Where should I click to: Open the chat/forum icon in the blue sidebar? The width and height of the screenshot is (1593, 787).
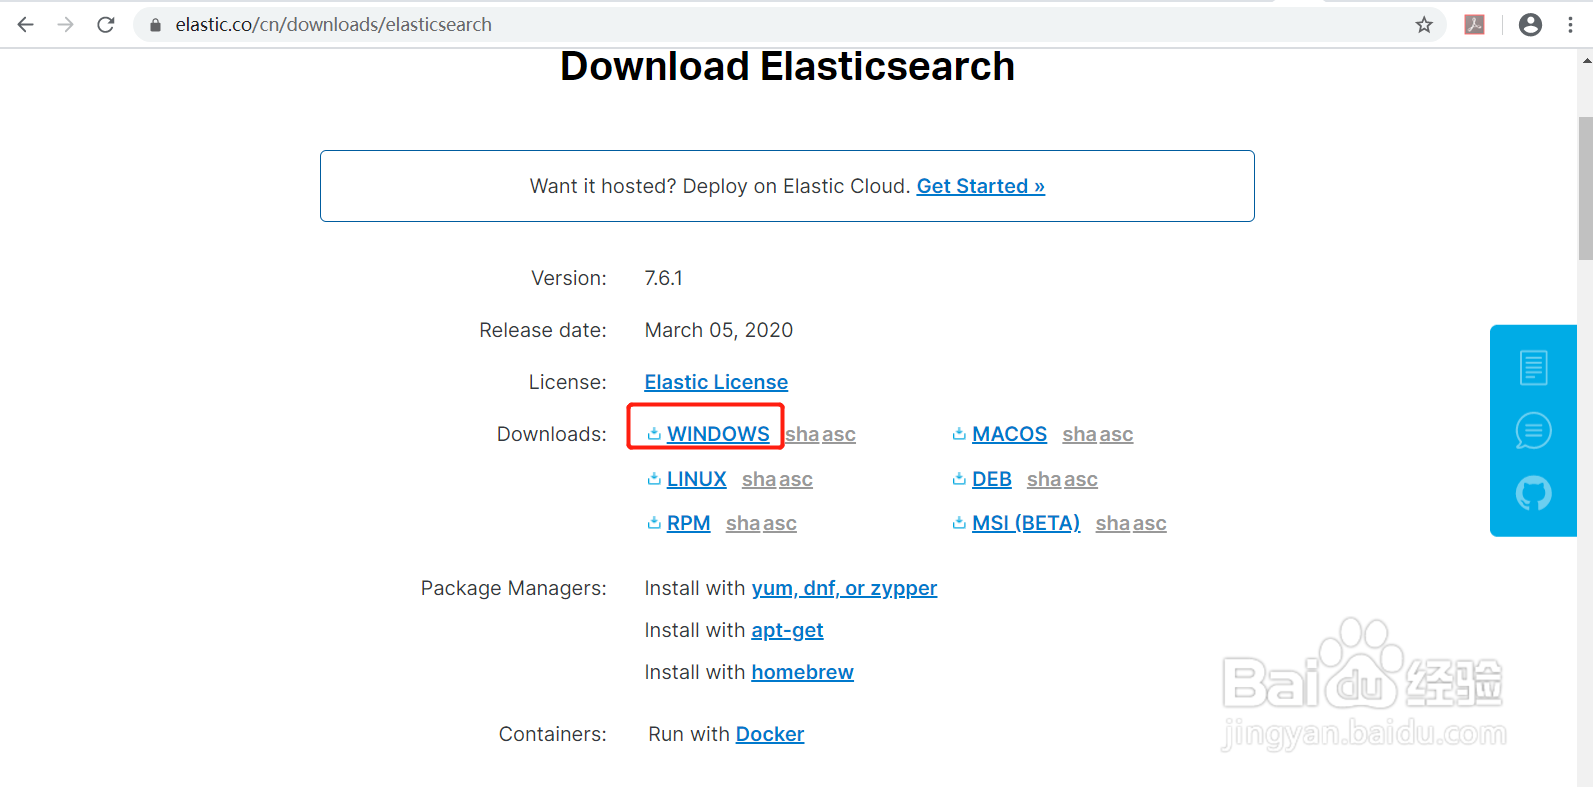pos(1533,431)
